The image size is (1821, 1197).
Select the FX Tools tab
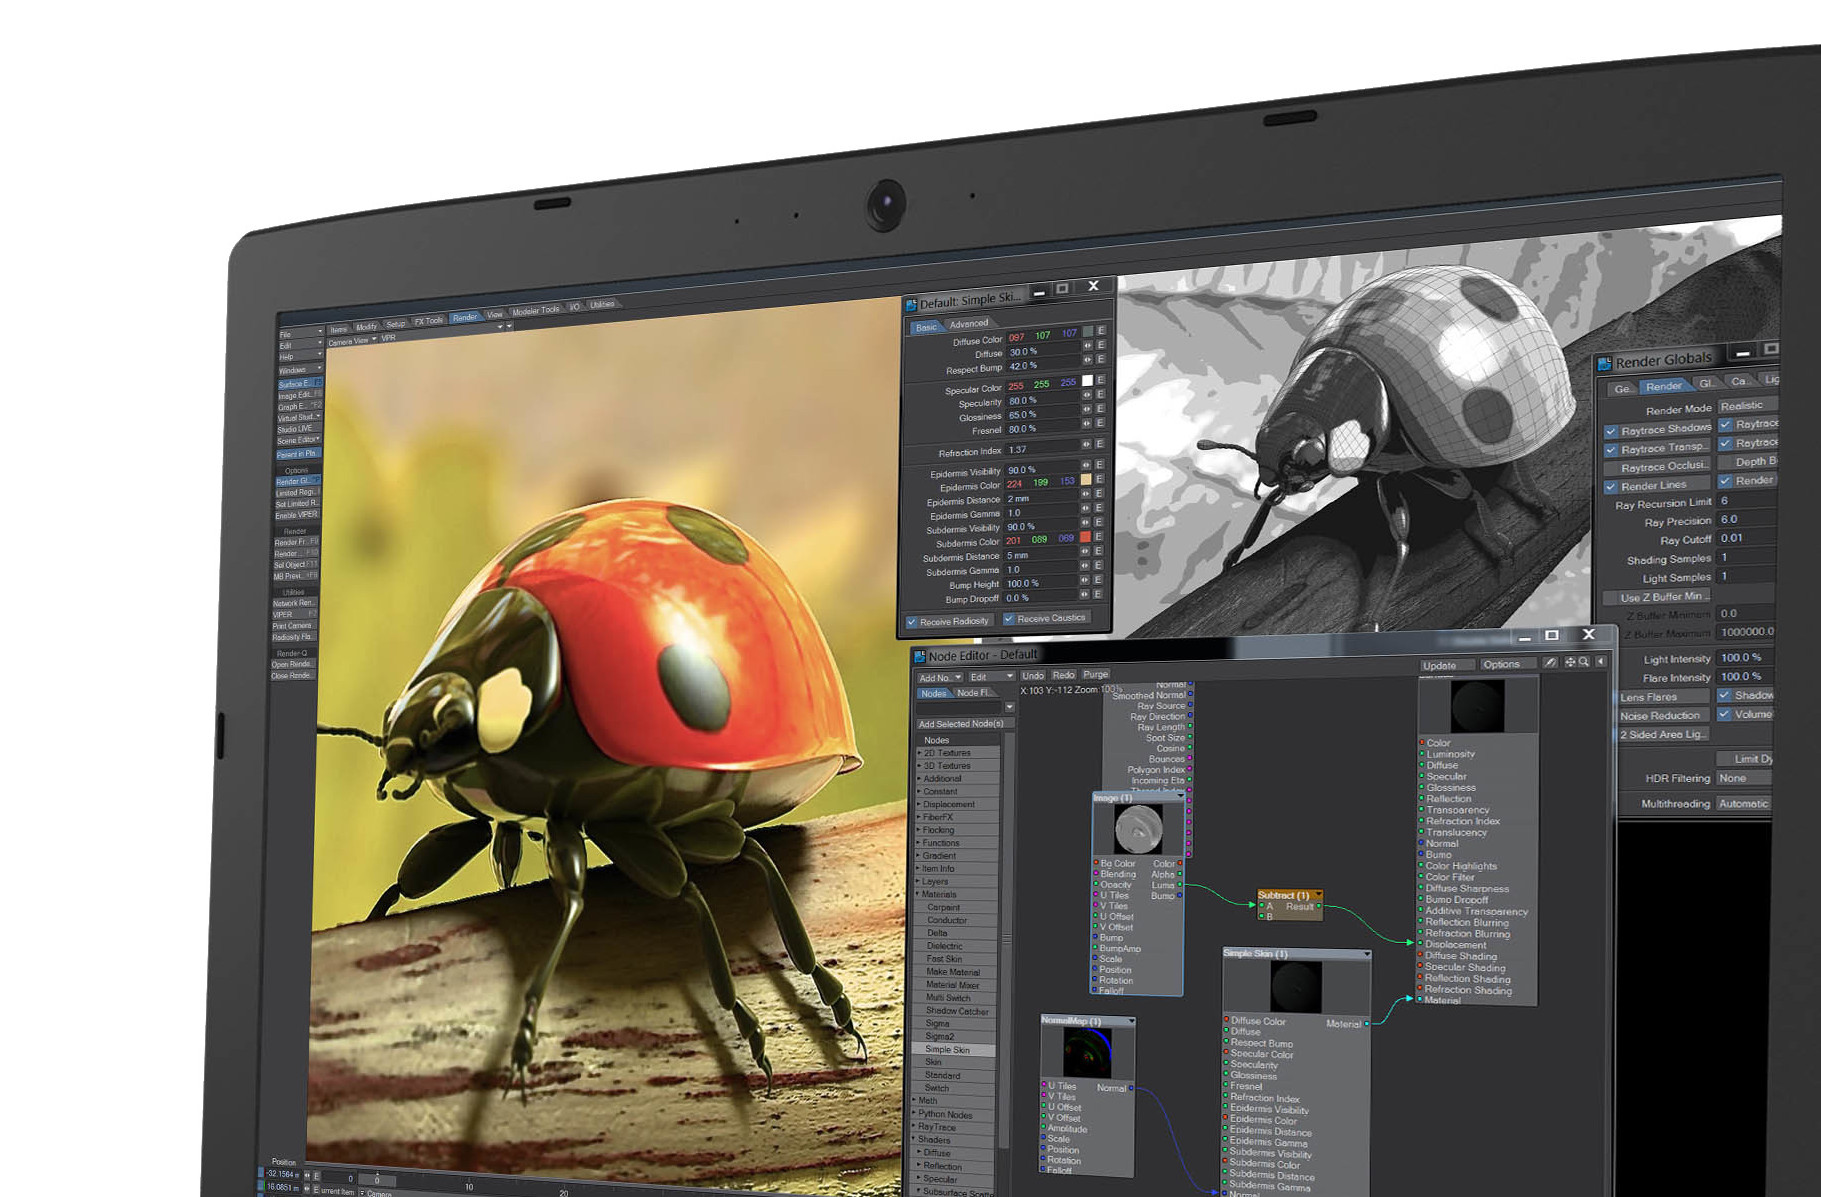pos(428,321)
